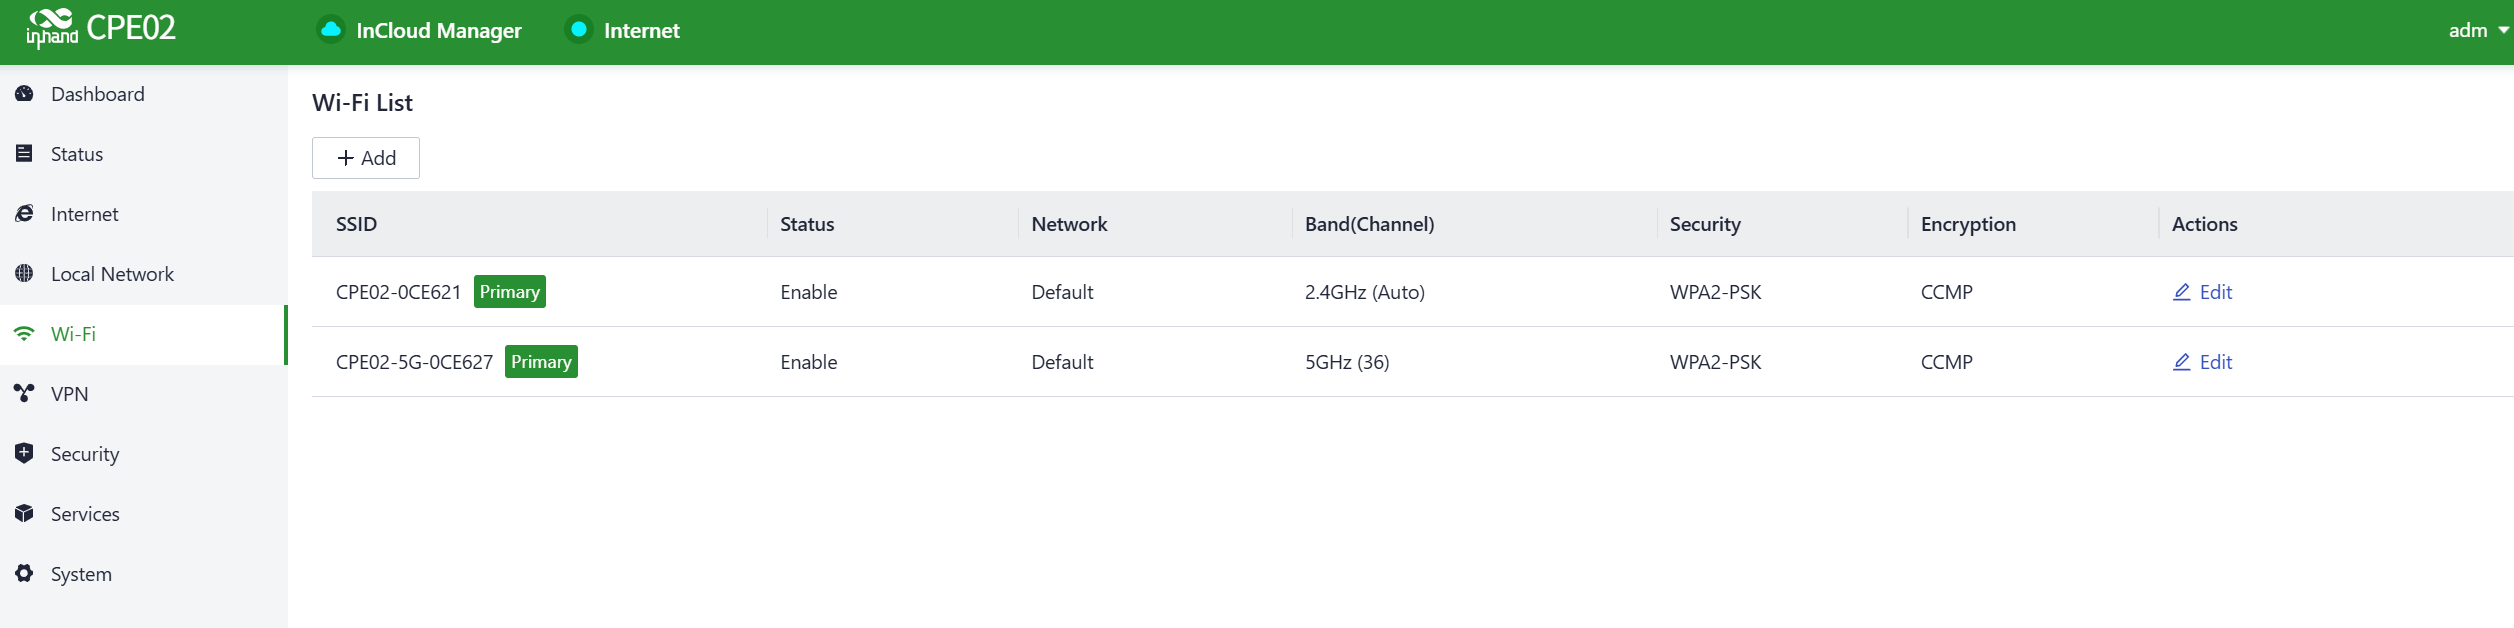Click the Dashboard gauge icon in sidebar
2514x628 pixels.
tap(24, 94)
